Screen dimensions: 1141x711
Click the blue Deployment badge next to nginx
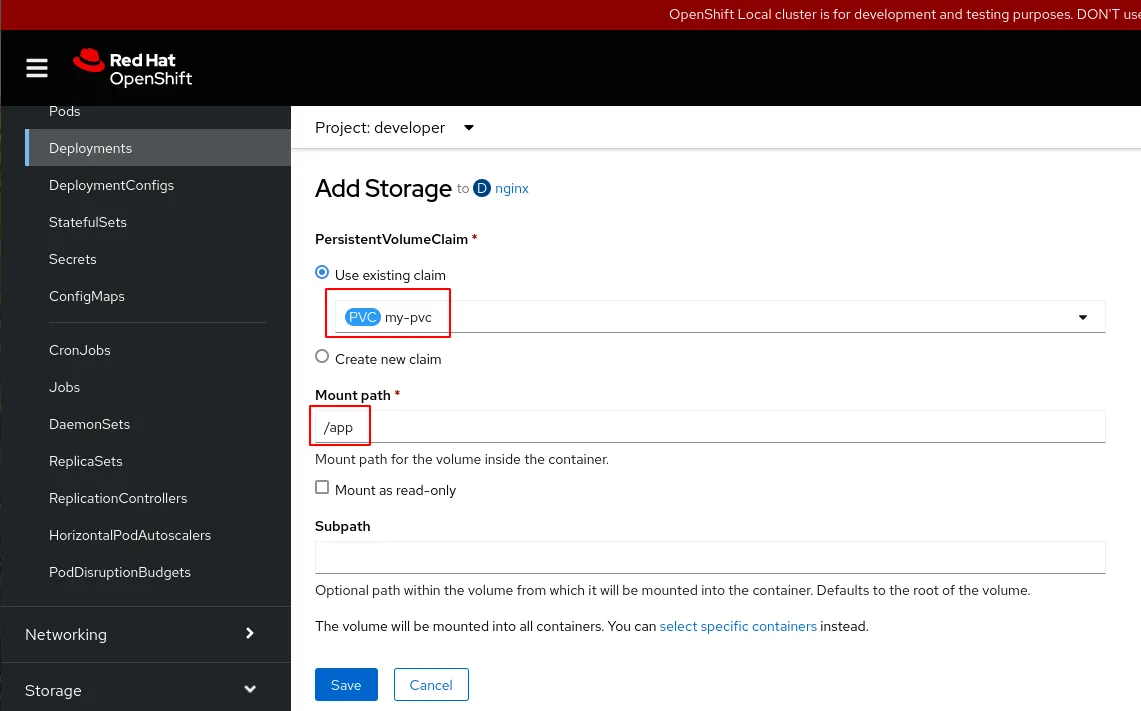482,188
